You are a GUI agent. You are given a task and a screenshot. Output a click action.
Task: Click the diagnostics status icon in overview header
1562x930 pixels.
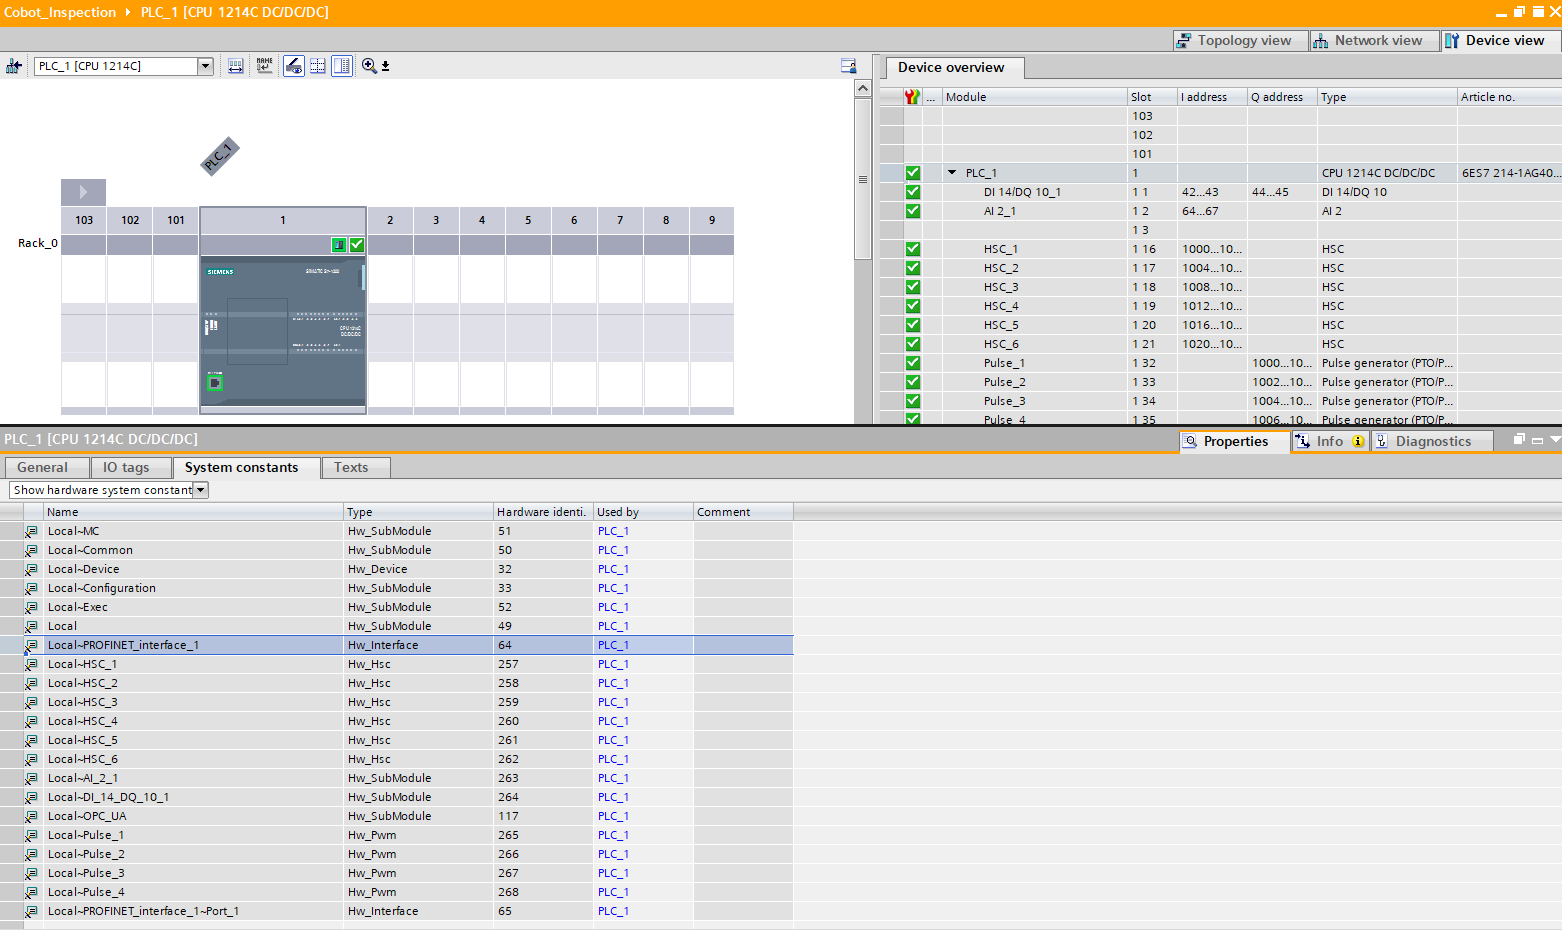coord(912,97)
